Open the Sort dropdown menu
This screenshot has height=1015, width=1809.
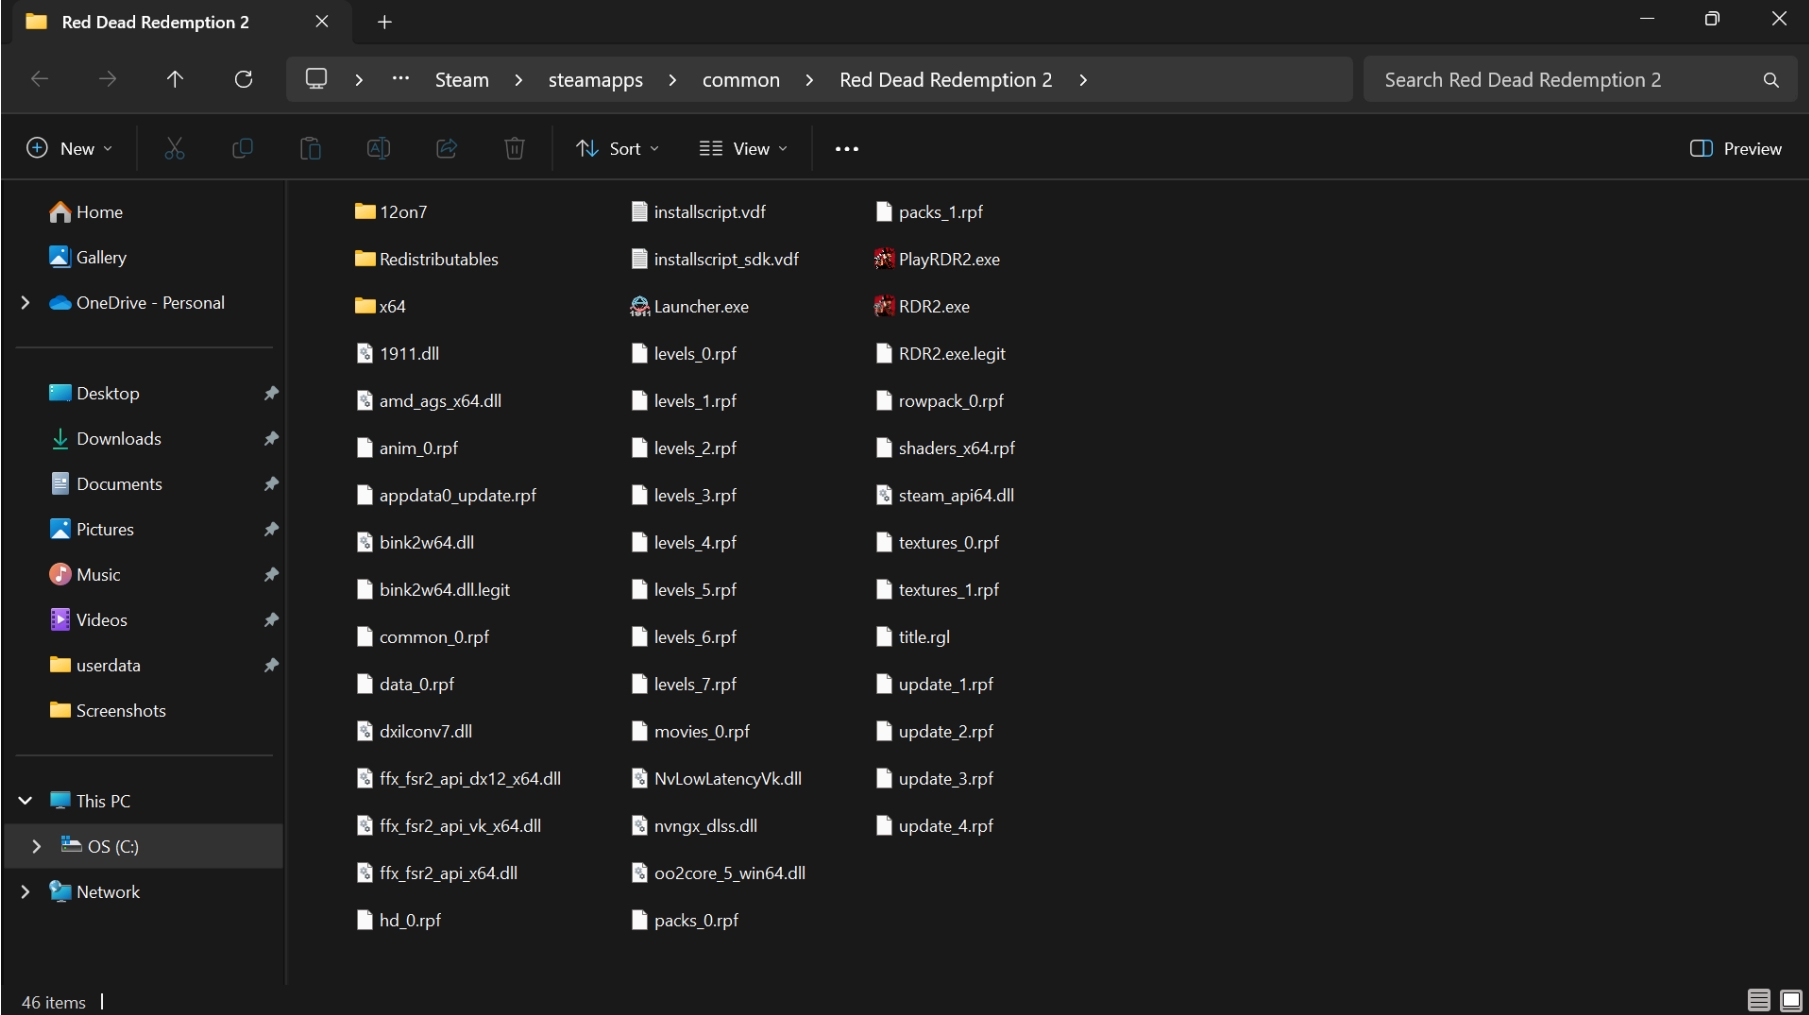point(618,148)
